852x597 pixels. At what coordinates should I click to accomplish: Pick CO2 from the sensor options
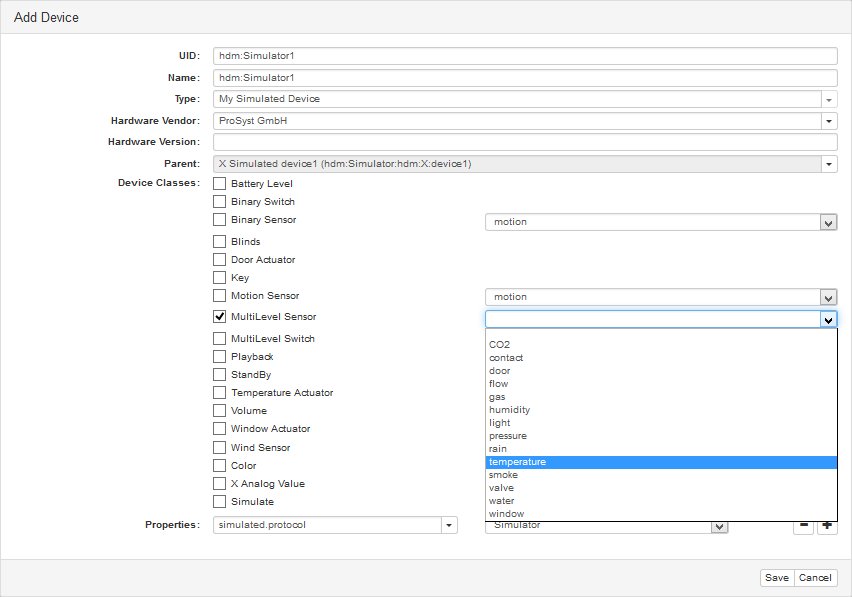(660, 345)
